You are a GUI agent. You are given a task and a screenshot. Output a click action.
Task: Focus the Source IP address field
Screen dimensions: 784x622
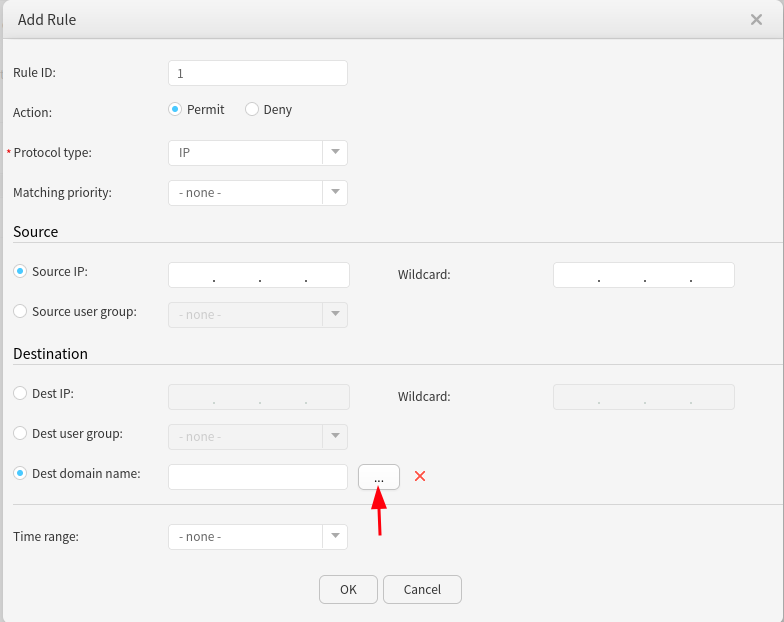258,275
